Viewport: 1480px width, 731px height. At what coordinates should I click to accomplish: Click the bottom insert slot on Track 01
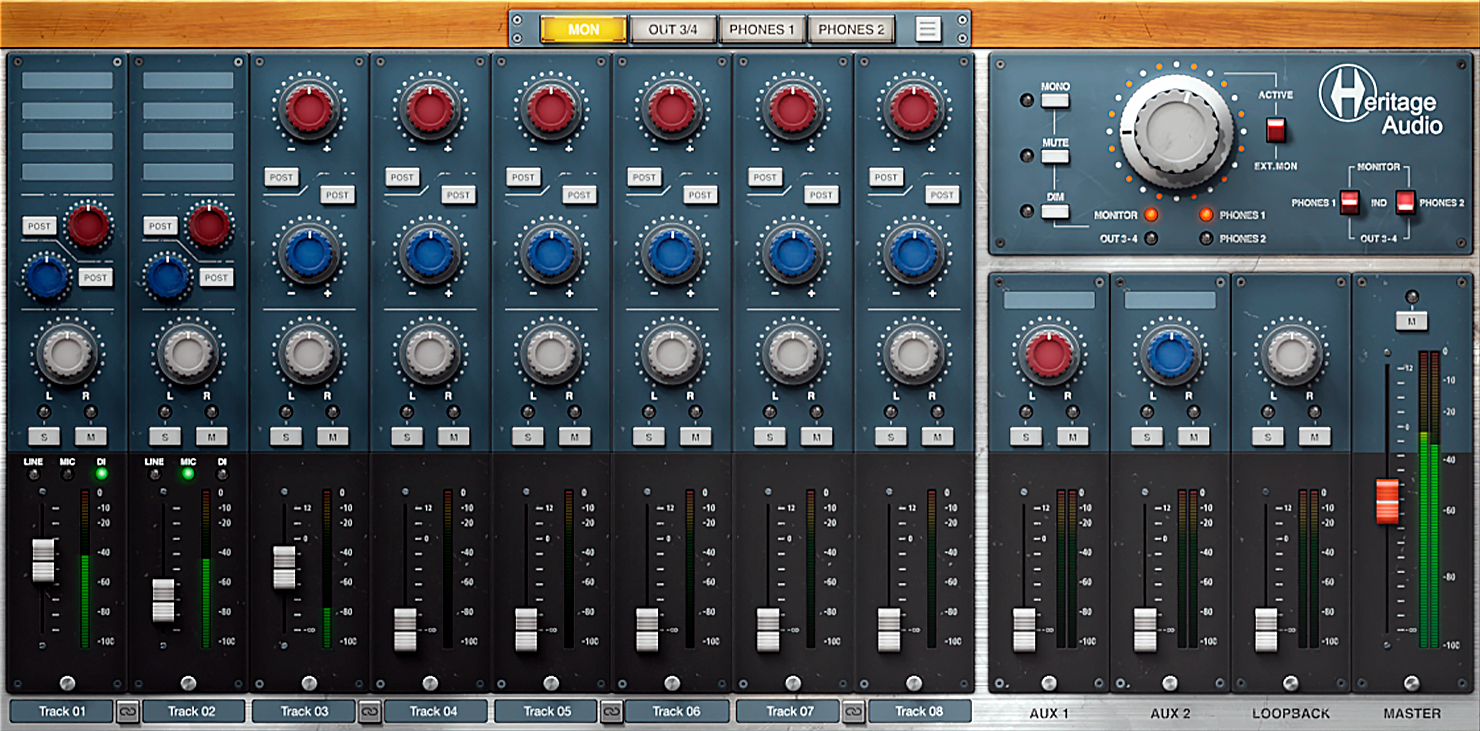coord(67,171)
